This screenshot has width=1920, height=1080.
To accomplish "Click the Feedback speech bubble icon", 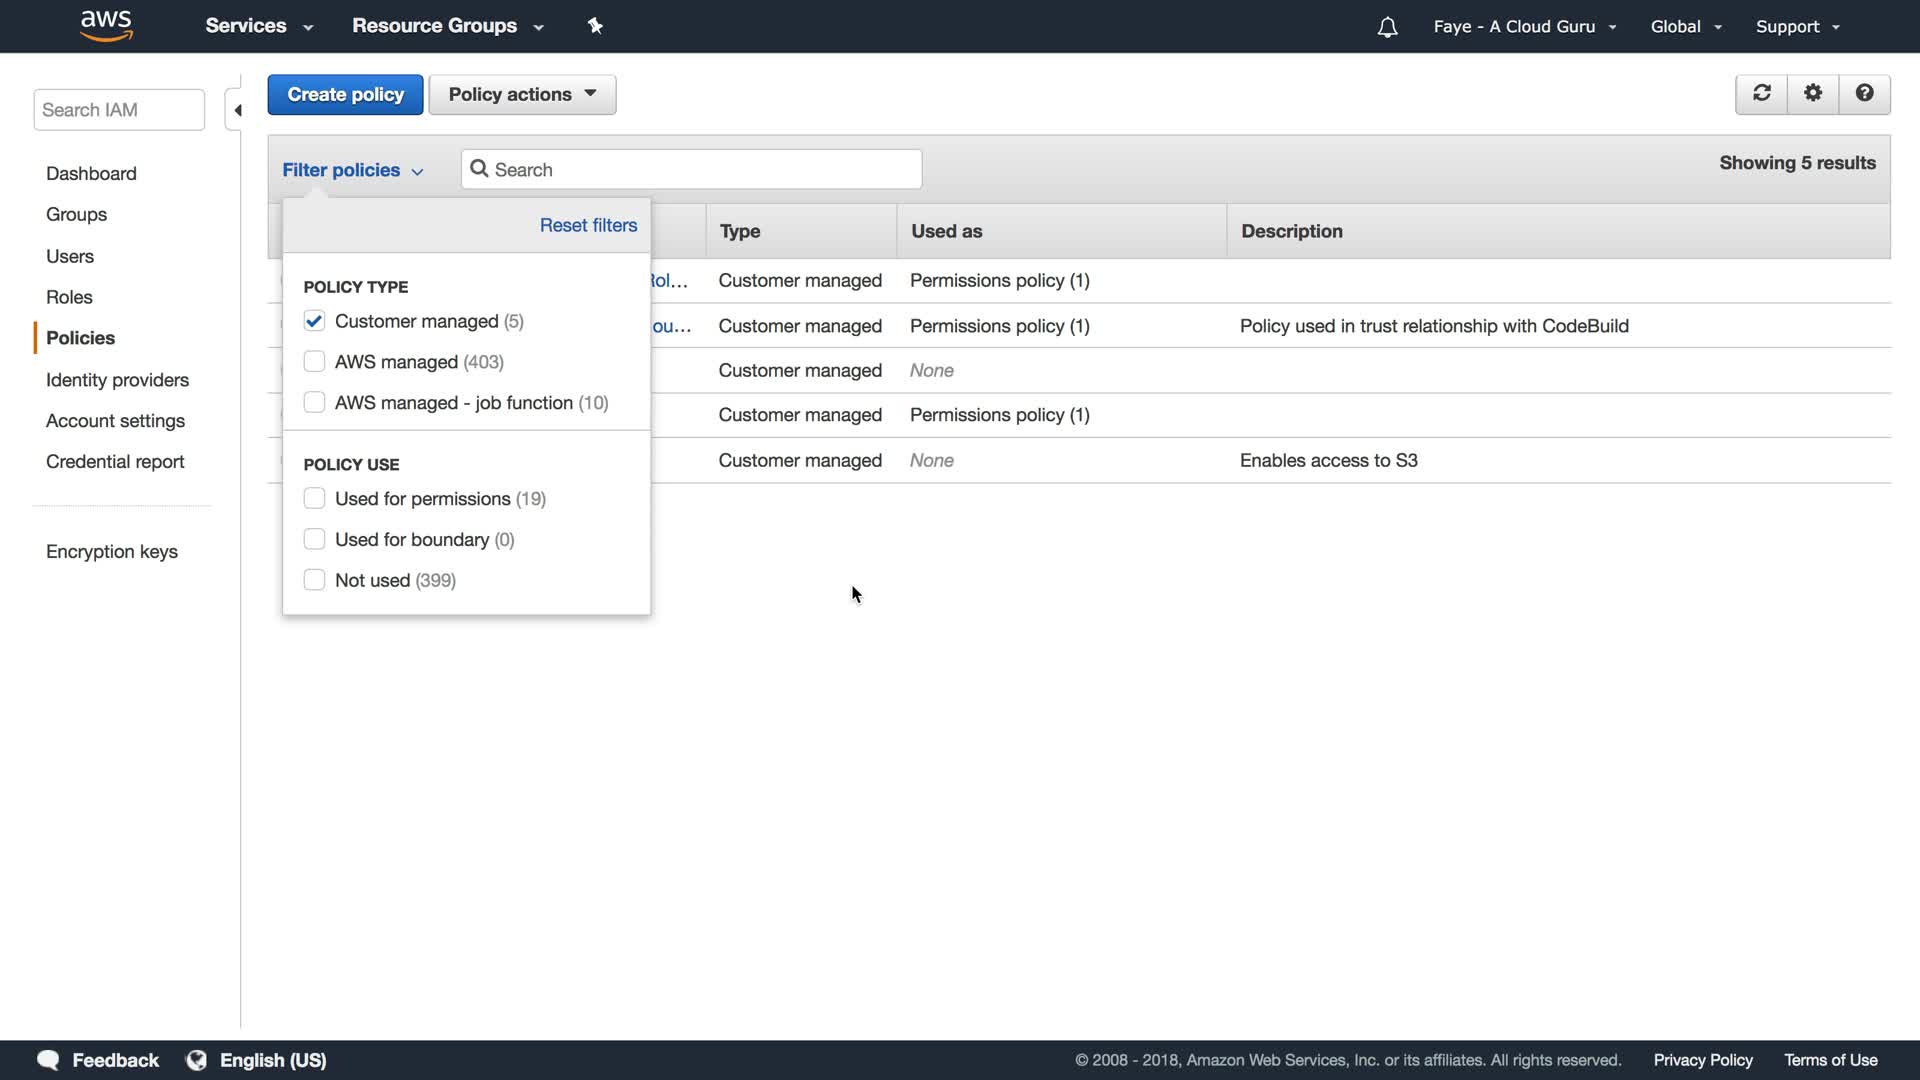I will (x=48, y=1060).
